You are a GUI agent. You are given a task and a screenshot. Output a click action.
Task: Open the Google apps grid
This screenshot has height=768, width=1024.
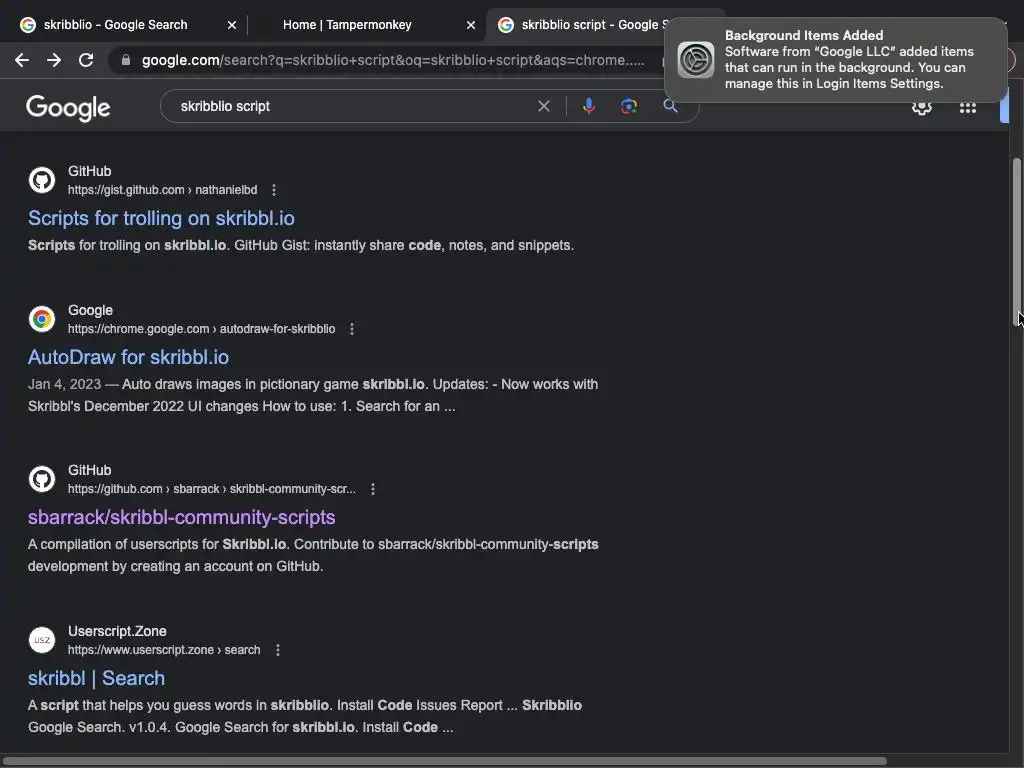967,108
